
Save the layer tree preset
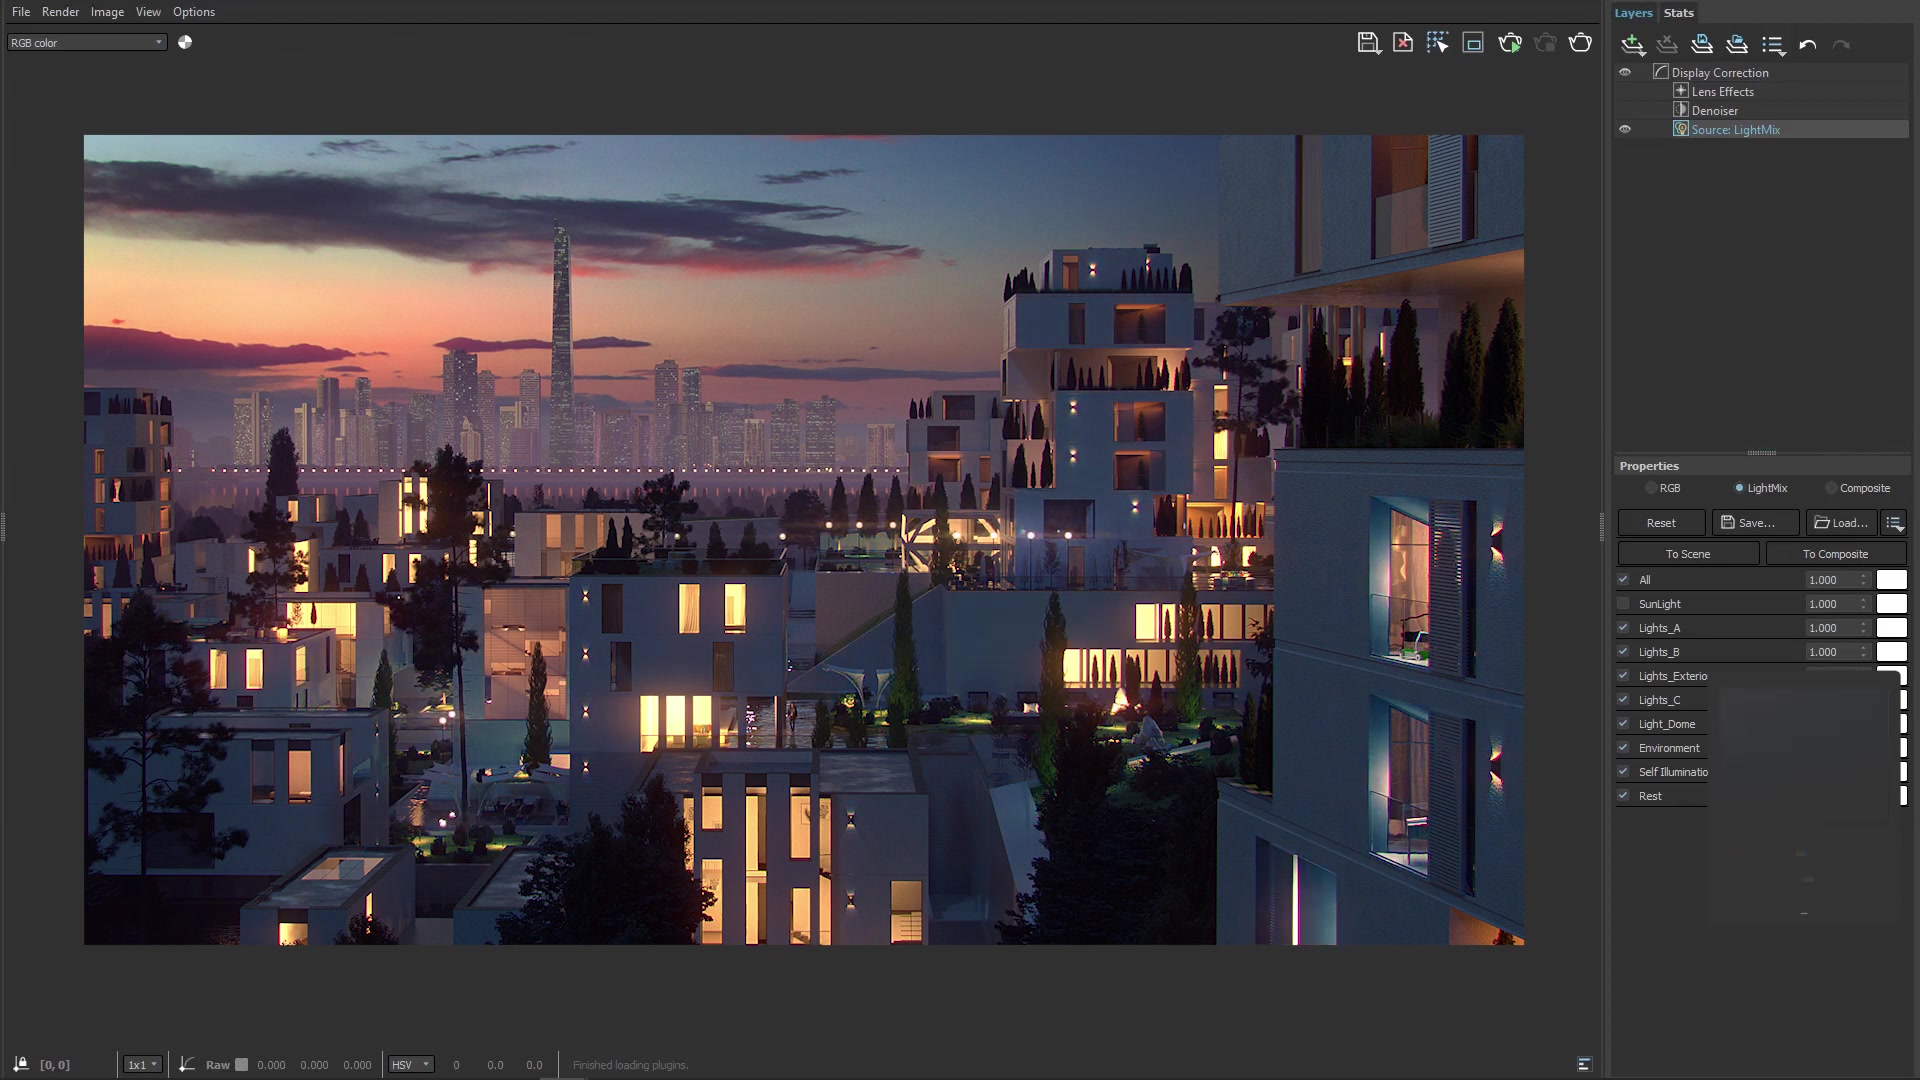coord(1701,44)
